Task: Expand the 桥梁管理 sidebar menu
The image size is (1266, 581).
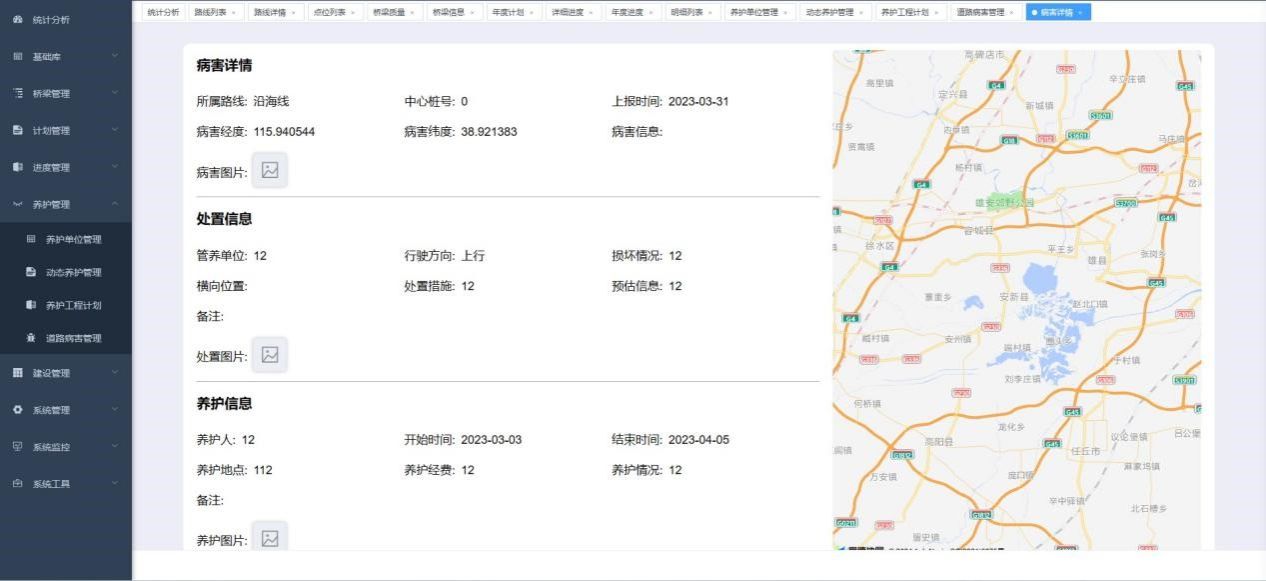Action: pyautogui.click(x=65, y=93)
